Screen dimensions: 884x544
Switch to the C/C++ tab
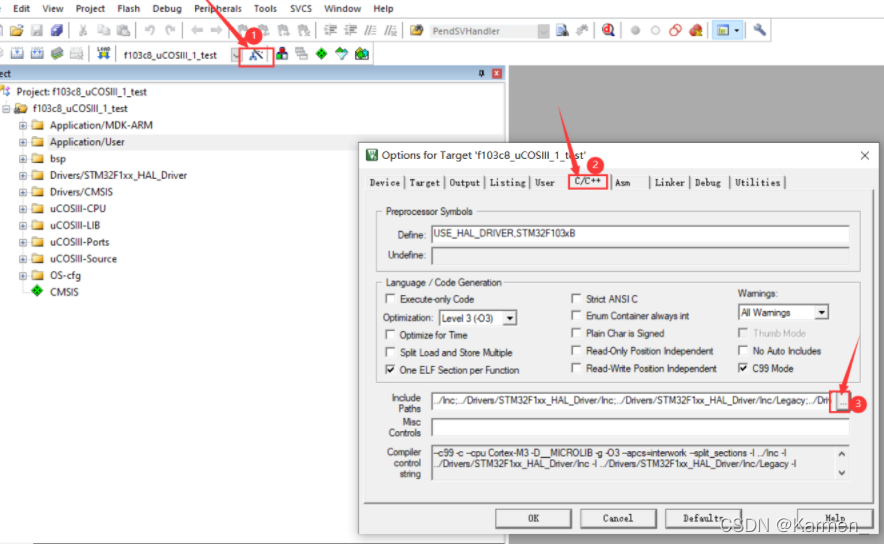pyautogui.click(x=587, y=182)
